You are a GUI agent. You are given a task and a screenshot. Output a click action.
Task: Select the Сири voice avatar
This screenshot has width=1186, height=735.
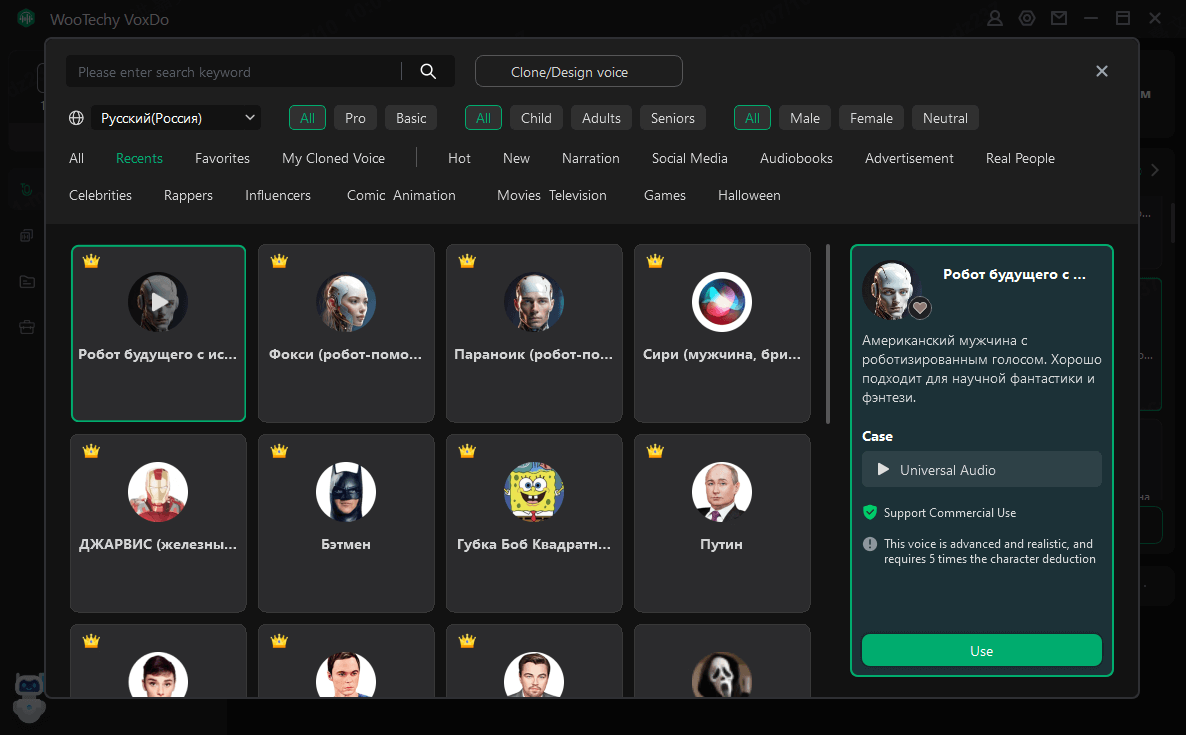pos(722,302)
